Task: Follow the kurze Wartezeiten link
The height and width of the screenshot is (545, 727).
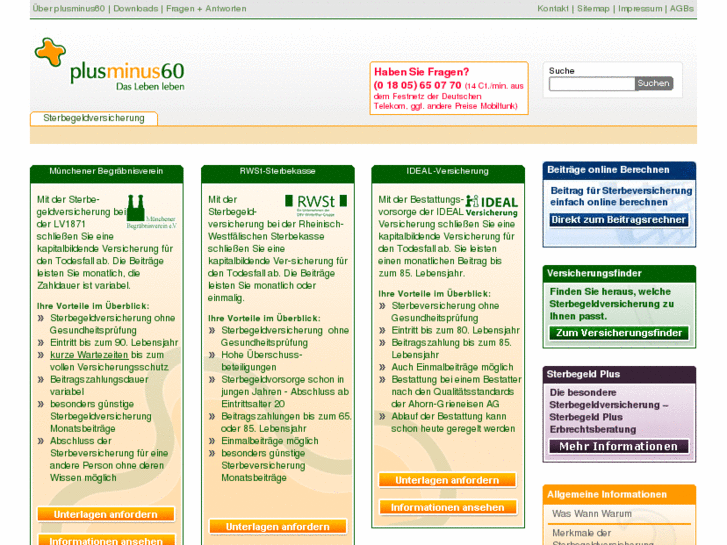Action: [89, 355]
